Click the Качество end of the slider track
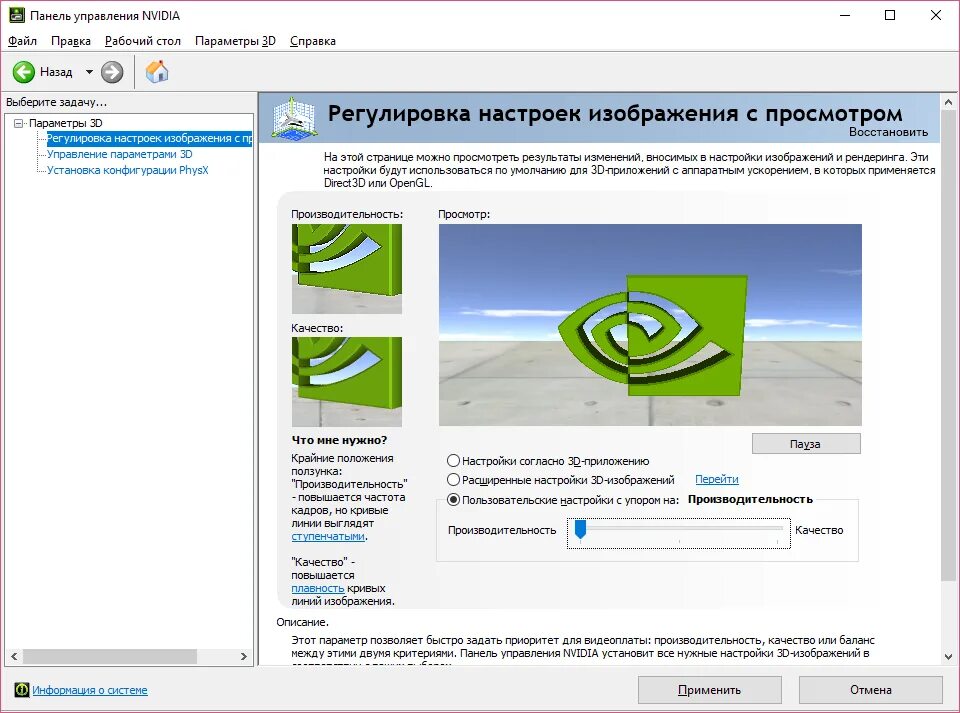 [x=778, y=529]
